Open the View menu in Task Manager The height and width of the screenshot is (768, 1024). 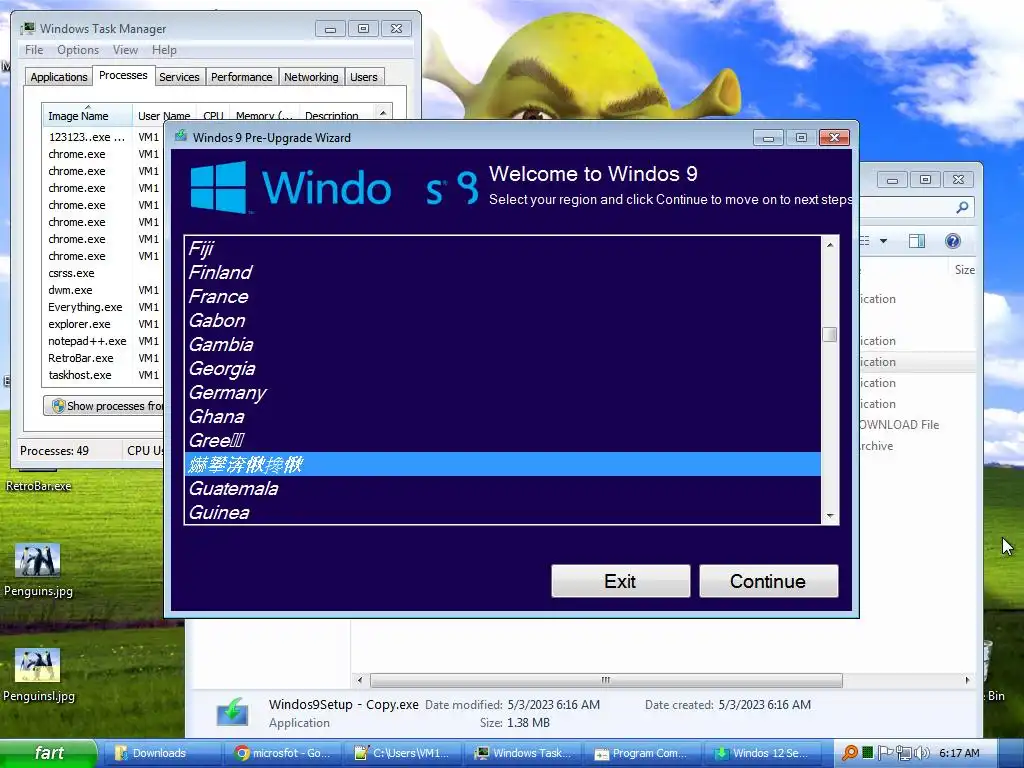coord(125,50)
